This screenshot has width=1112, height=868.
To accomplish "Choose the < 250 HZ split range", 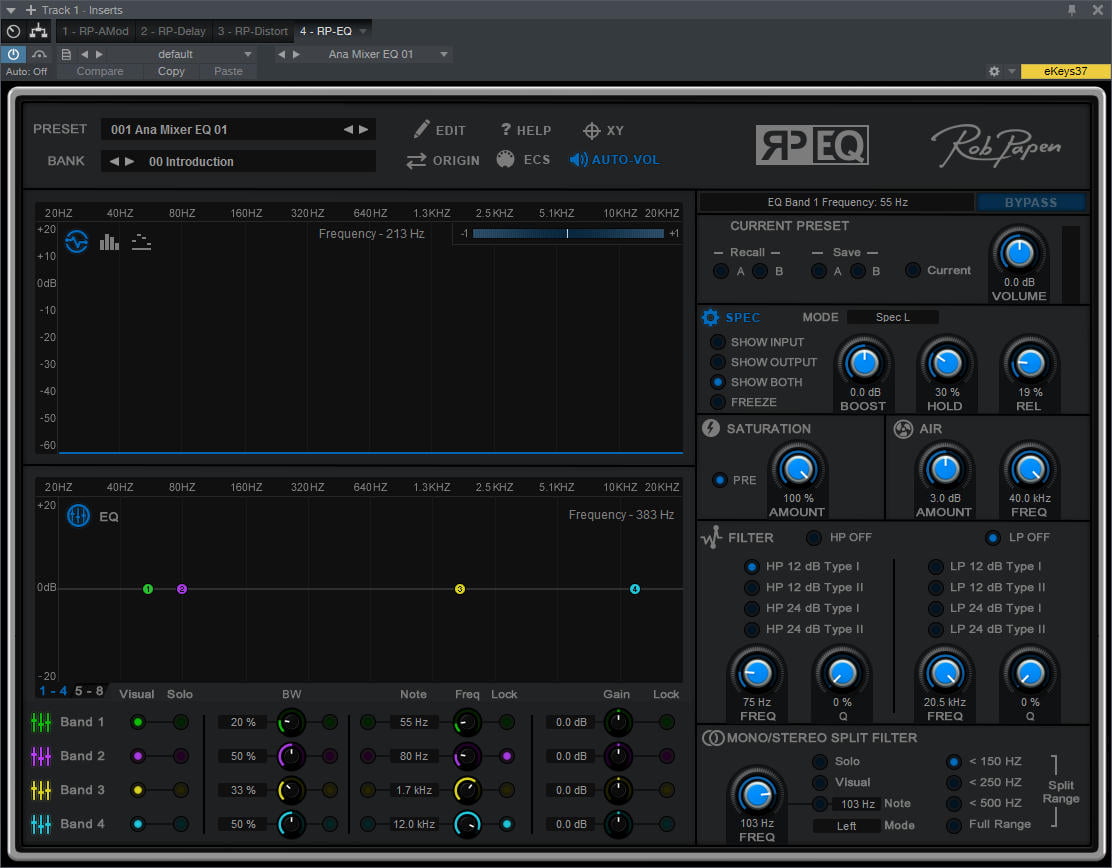I will (955, 782).
